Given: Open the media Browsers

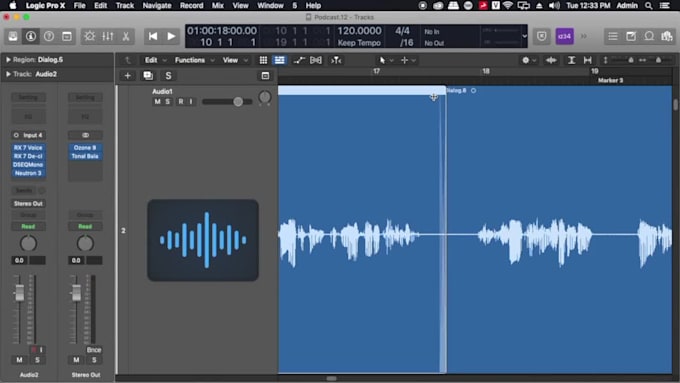Looking at the screenshot, I should 667,36.
